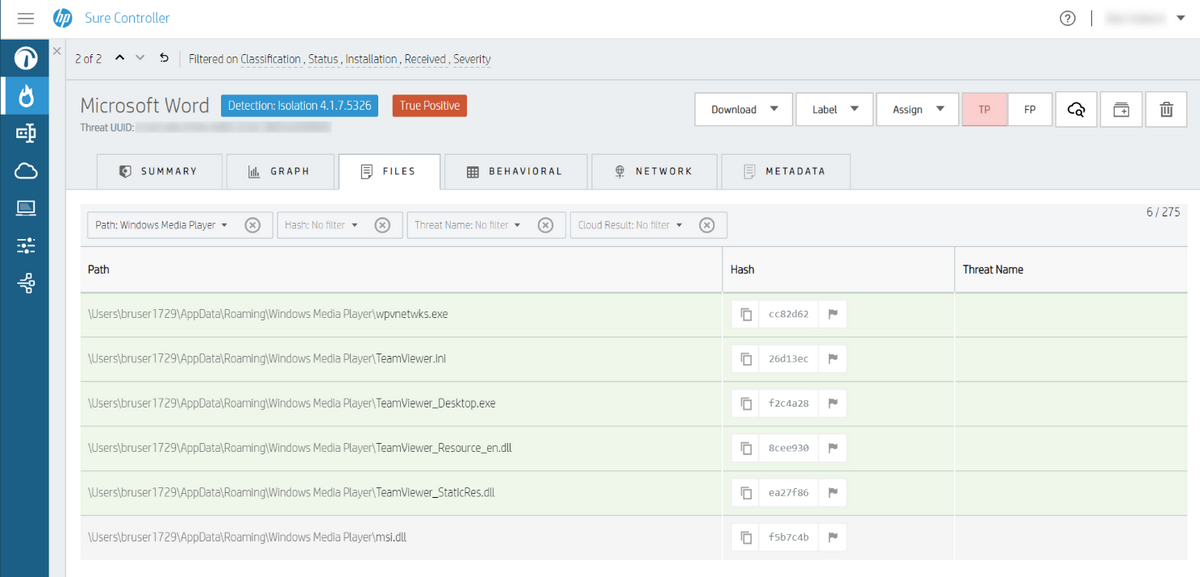Open the user account dropdown arrow
Screen dimensions: 1200x577
[x=1182, y=19]
